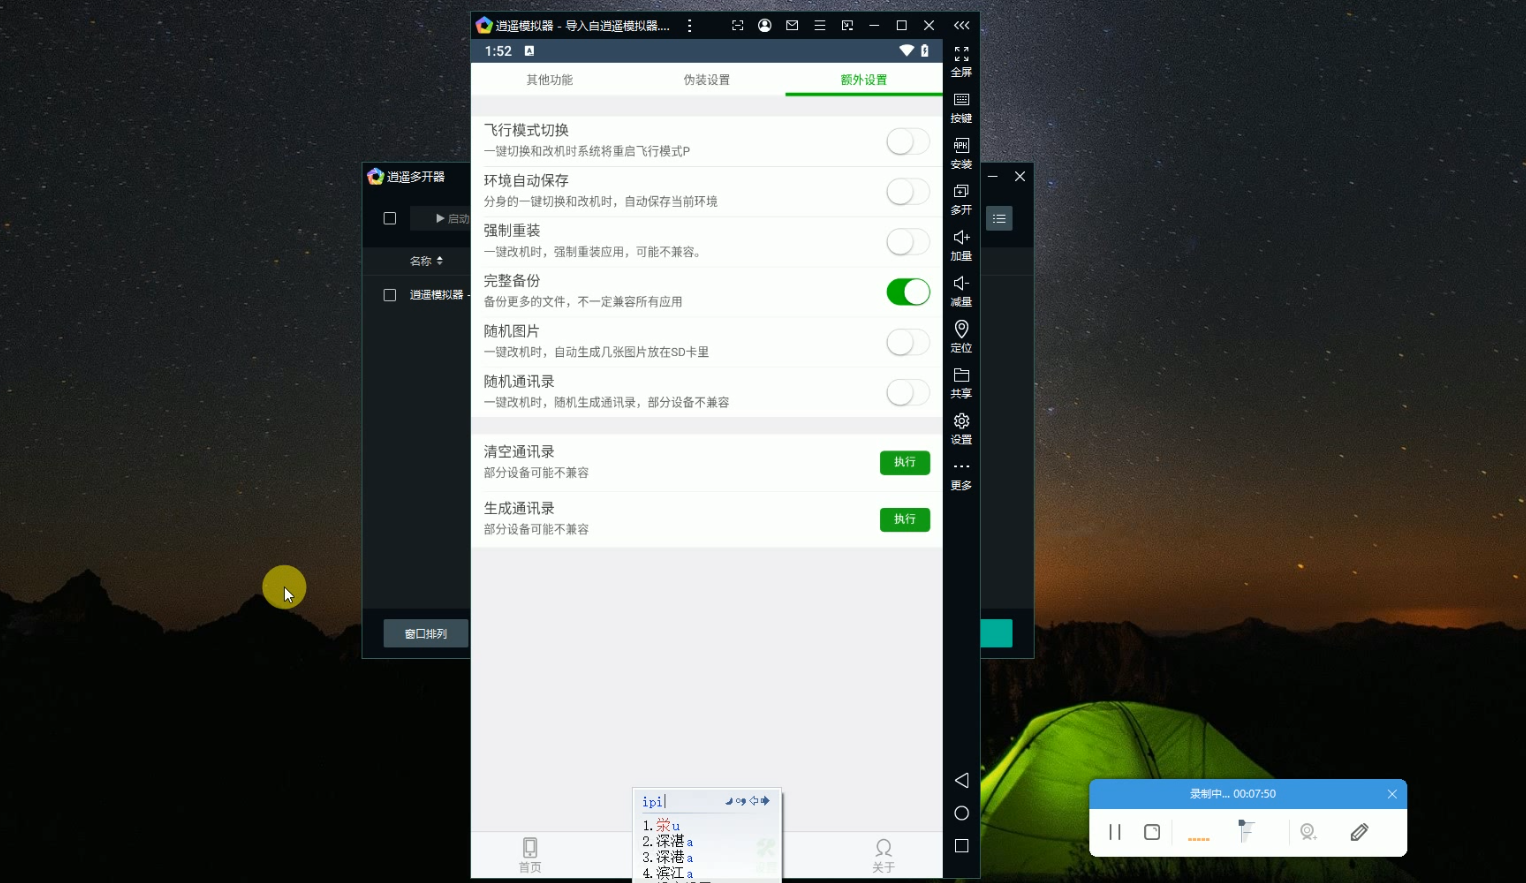Collapse the emulator sidebar with the chevrons

(961, 25)
